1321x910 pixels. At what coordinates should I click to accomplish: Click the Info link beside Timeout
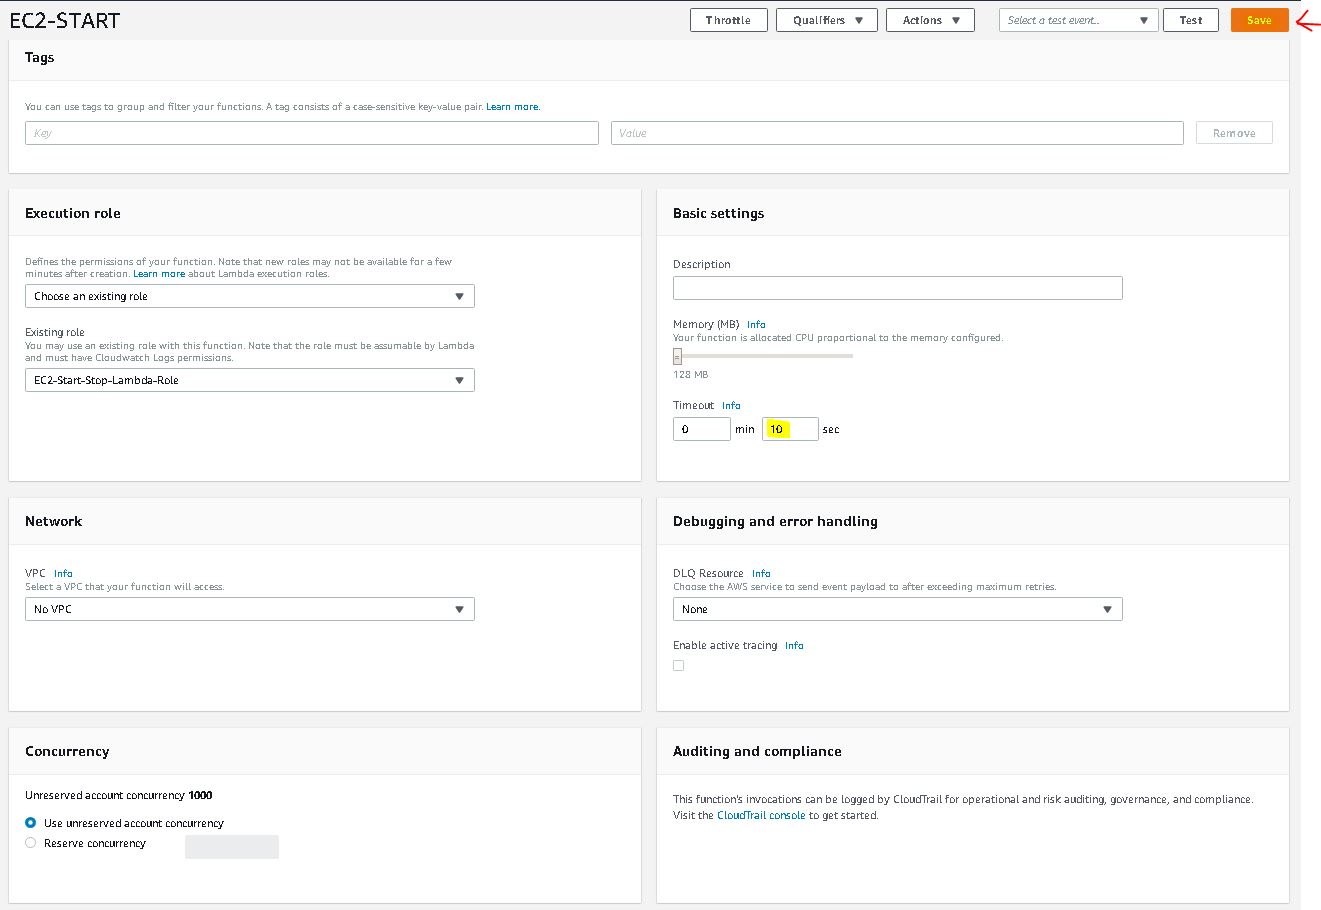click(x=731, y=405)
